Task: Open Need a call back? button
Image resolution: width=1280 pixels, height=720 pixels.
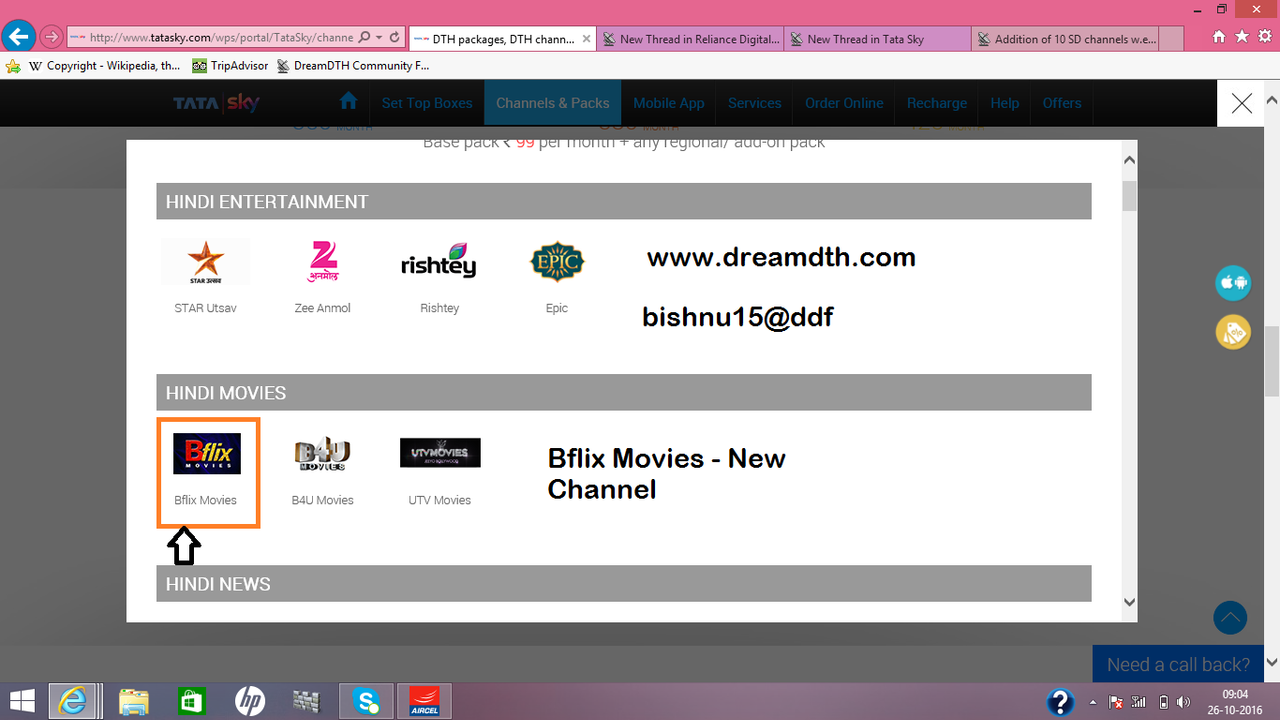Action: [x=1178, y=665]
